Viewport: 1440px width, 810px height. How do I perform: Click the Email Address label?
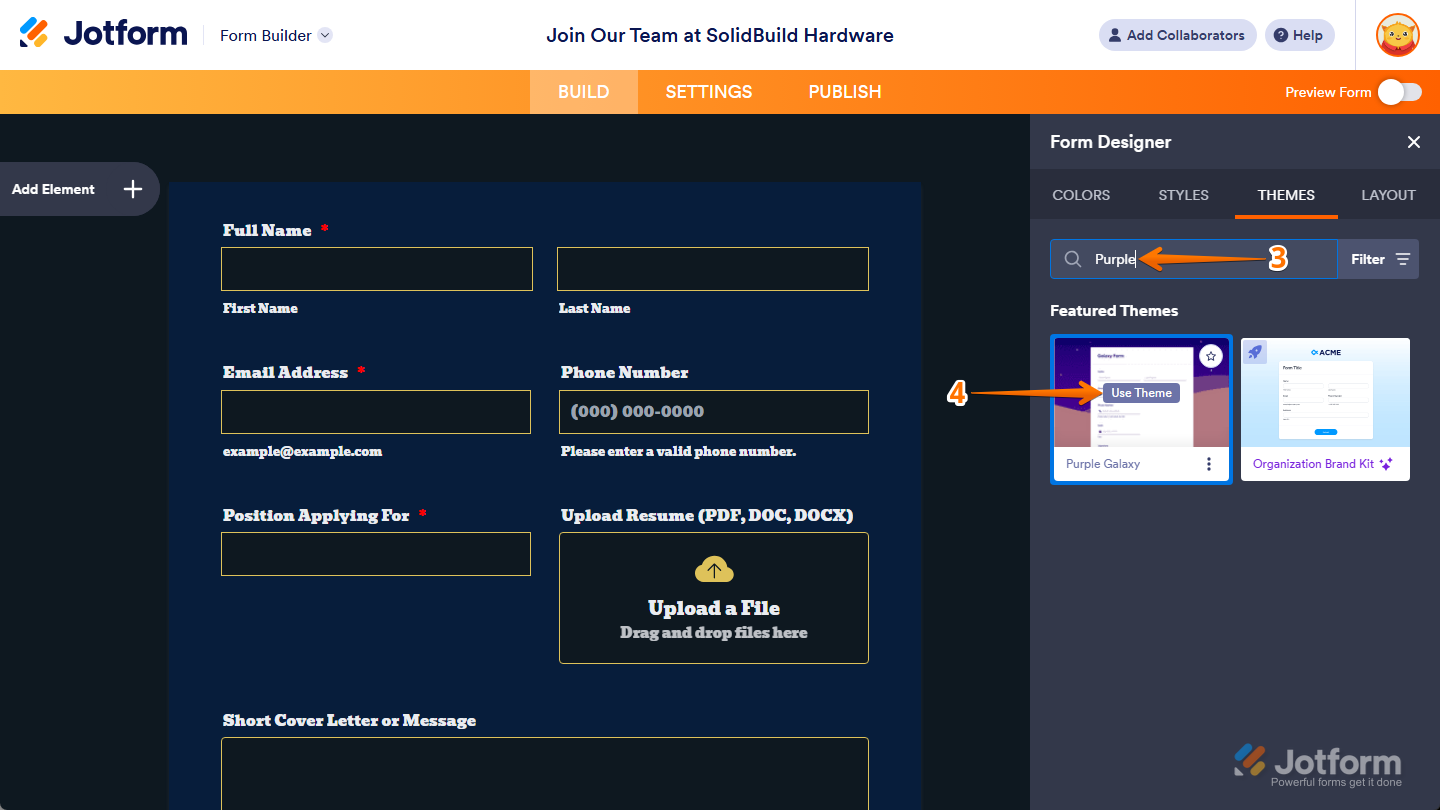tap(285, 372)
